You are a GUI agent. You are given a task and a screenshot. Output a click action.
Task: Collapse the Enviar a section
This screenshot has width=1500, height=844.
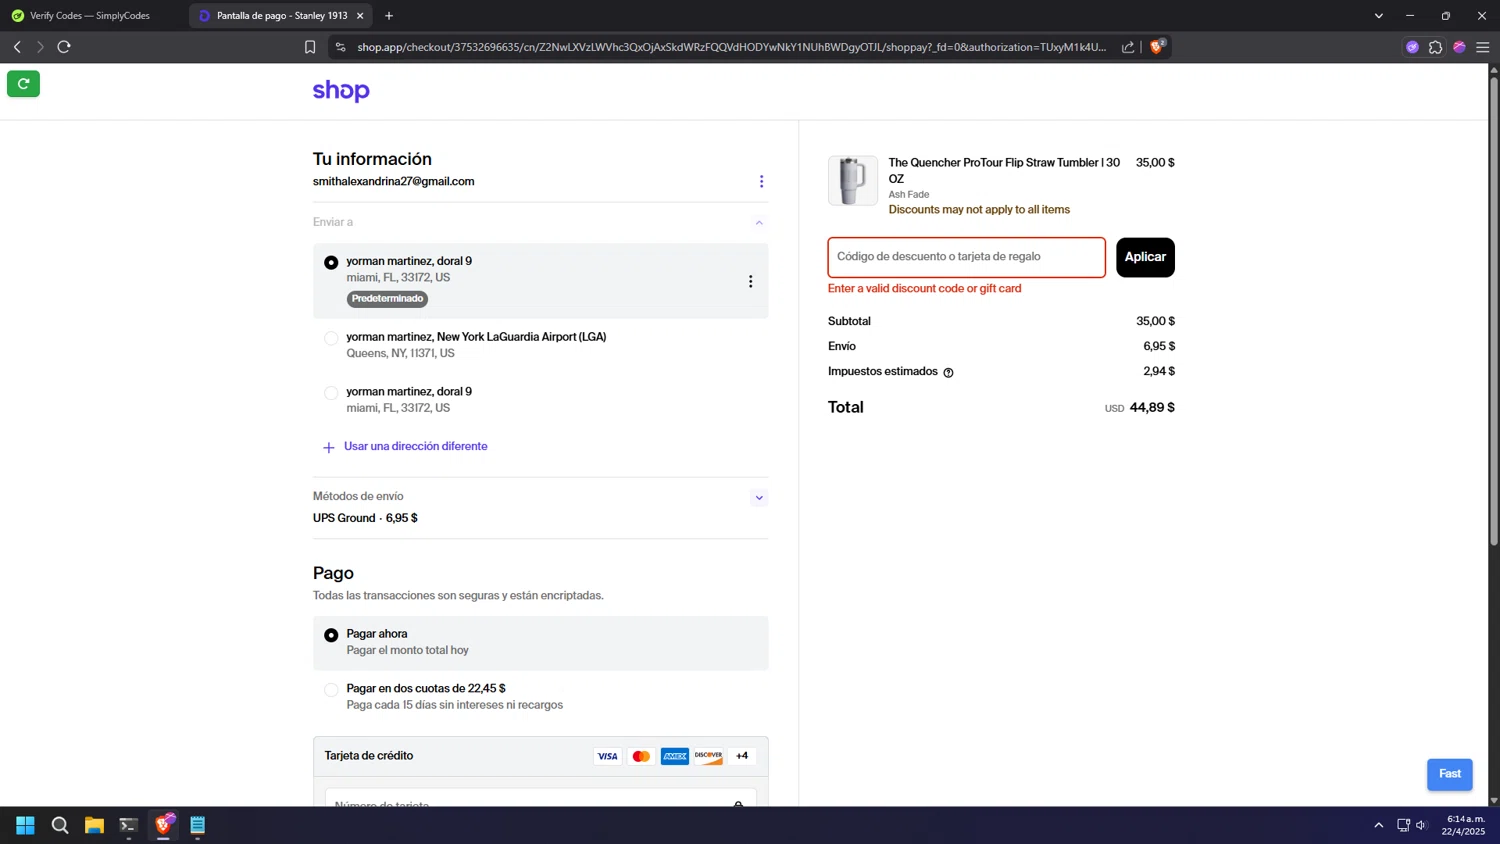pyautogui.click(x=759, y=223)
